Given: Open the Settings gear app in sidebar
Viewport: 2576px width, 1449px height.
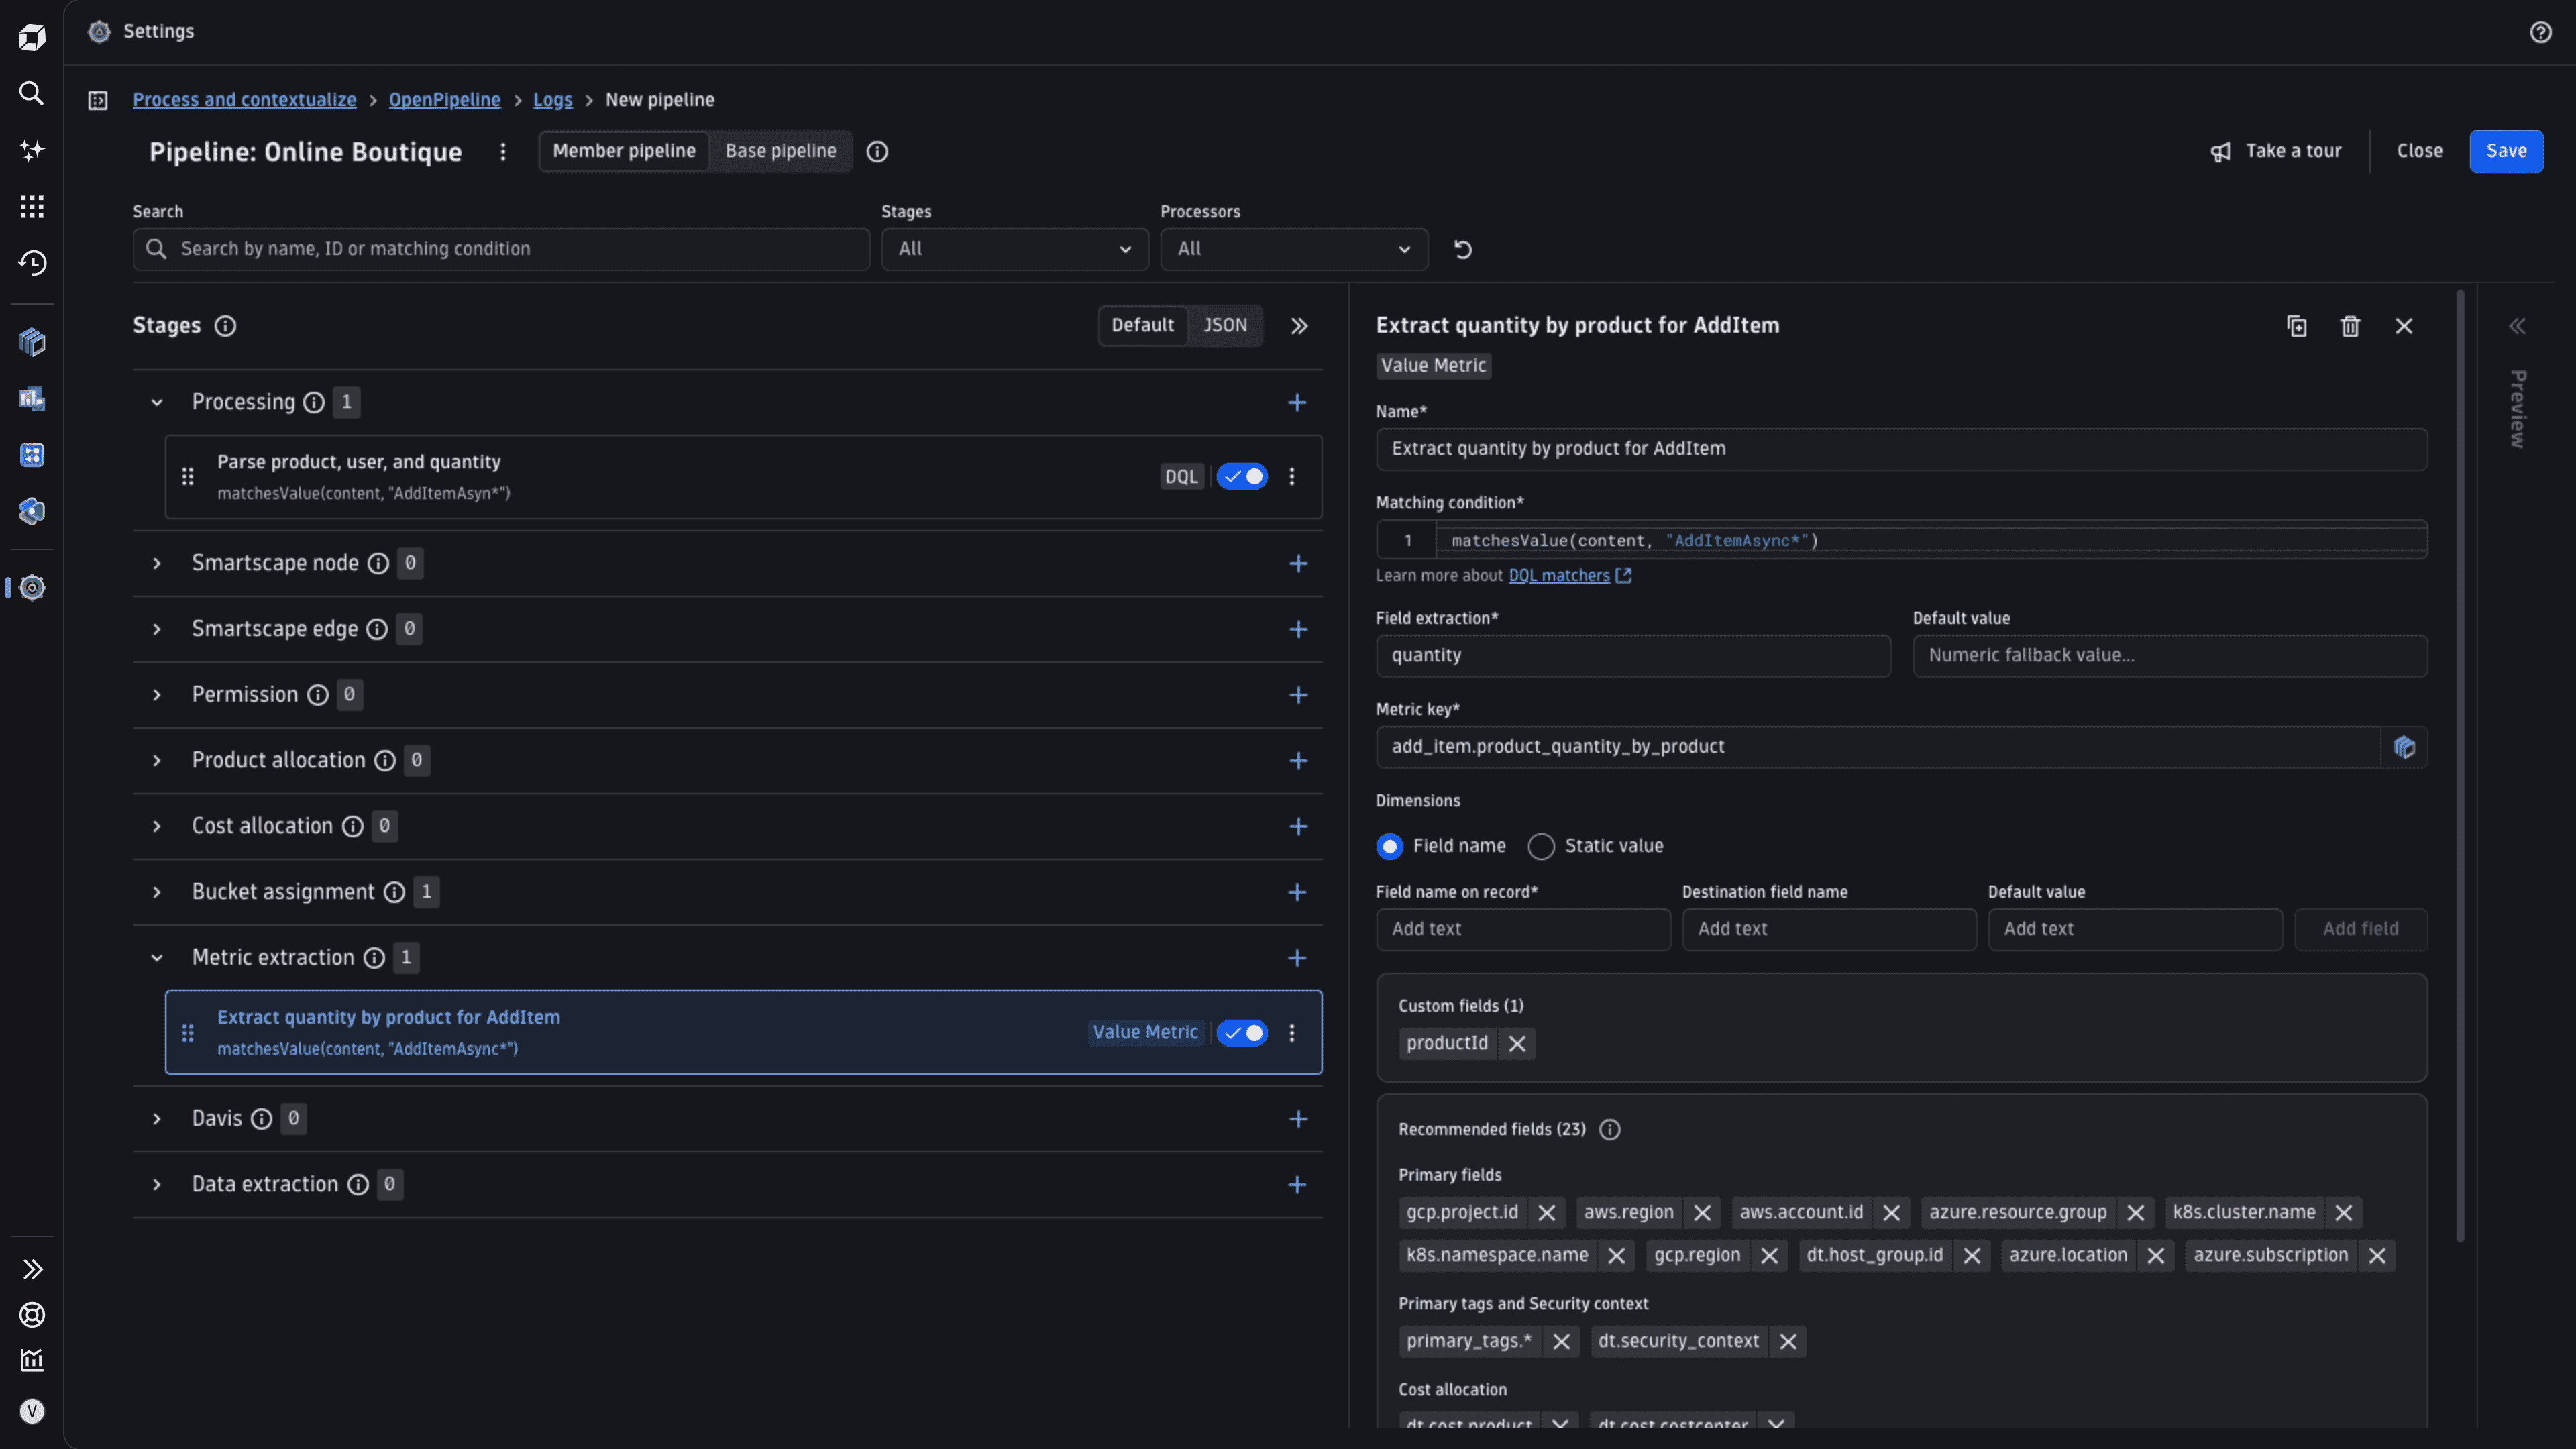Looking at the screenshot, I should click(x=32, y=587).
